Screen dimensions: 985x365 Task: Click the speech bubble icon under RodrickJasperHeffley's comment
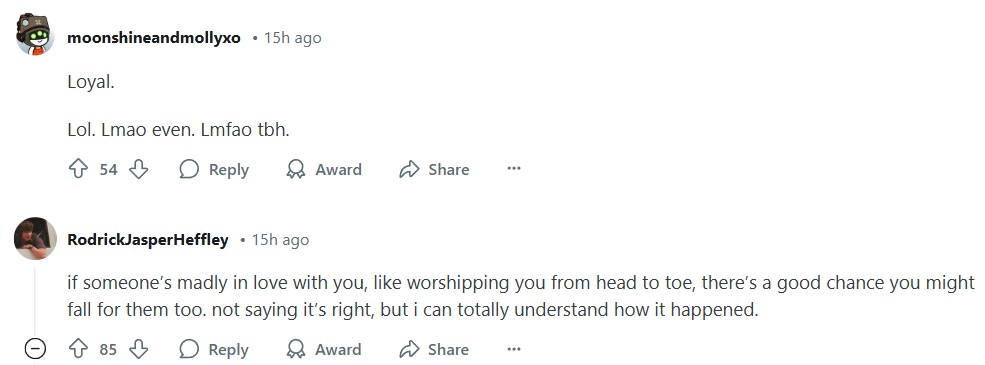[x=188, y=349]
